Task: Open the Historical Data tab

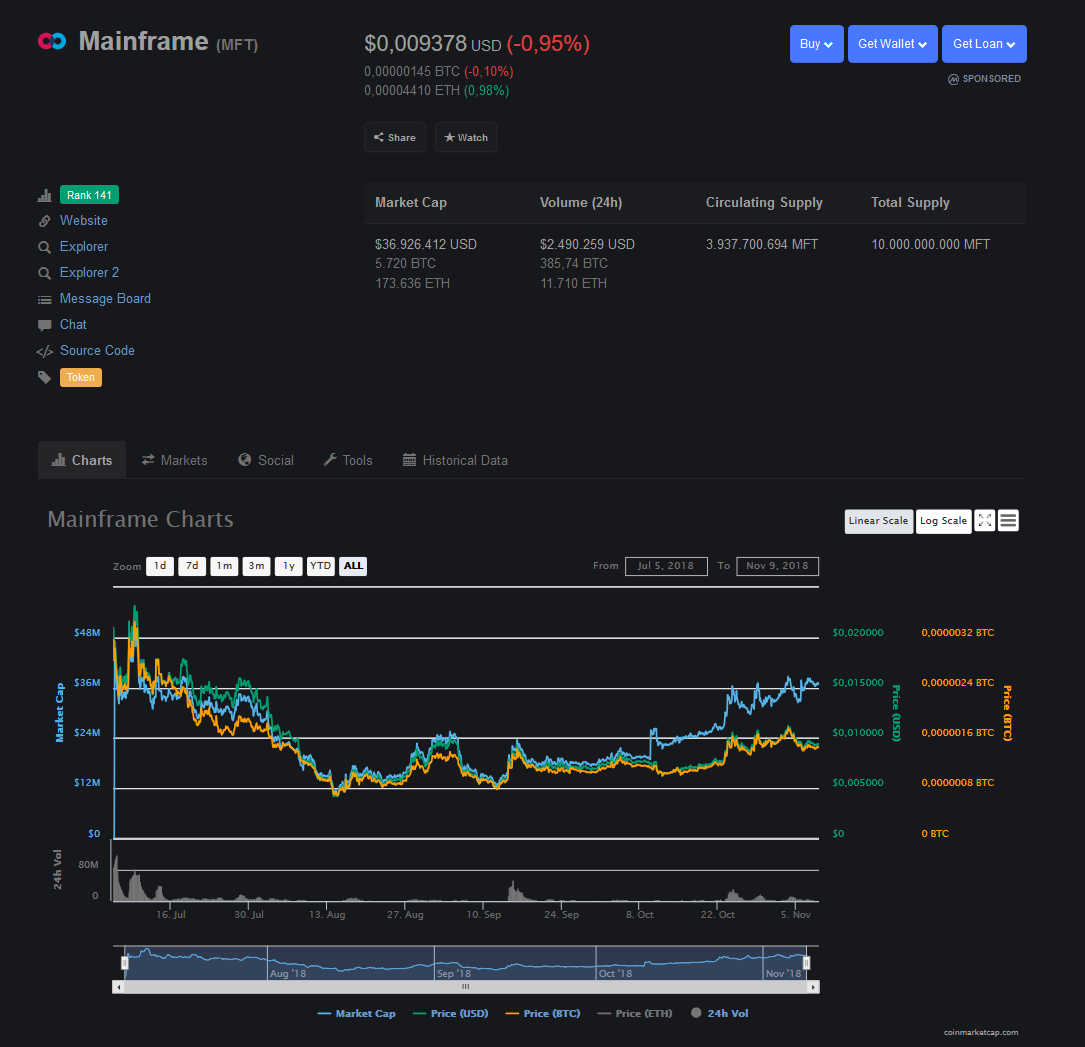Action: (x=455, y=460)
